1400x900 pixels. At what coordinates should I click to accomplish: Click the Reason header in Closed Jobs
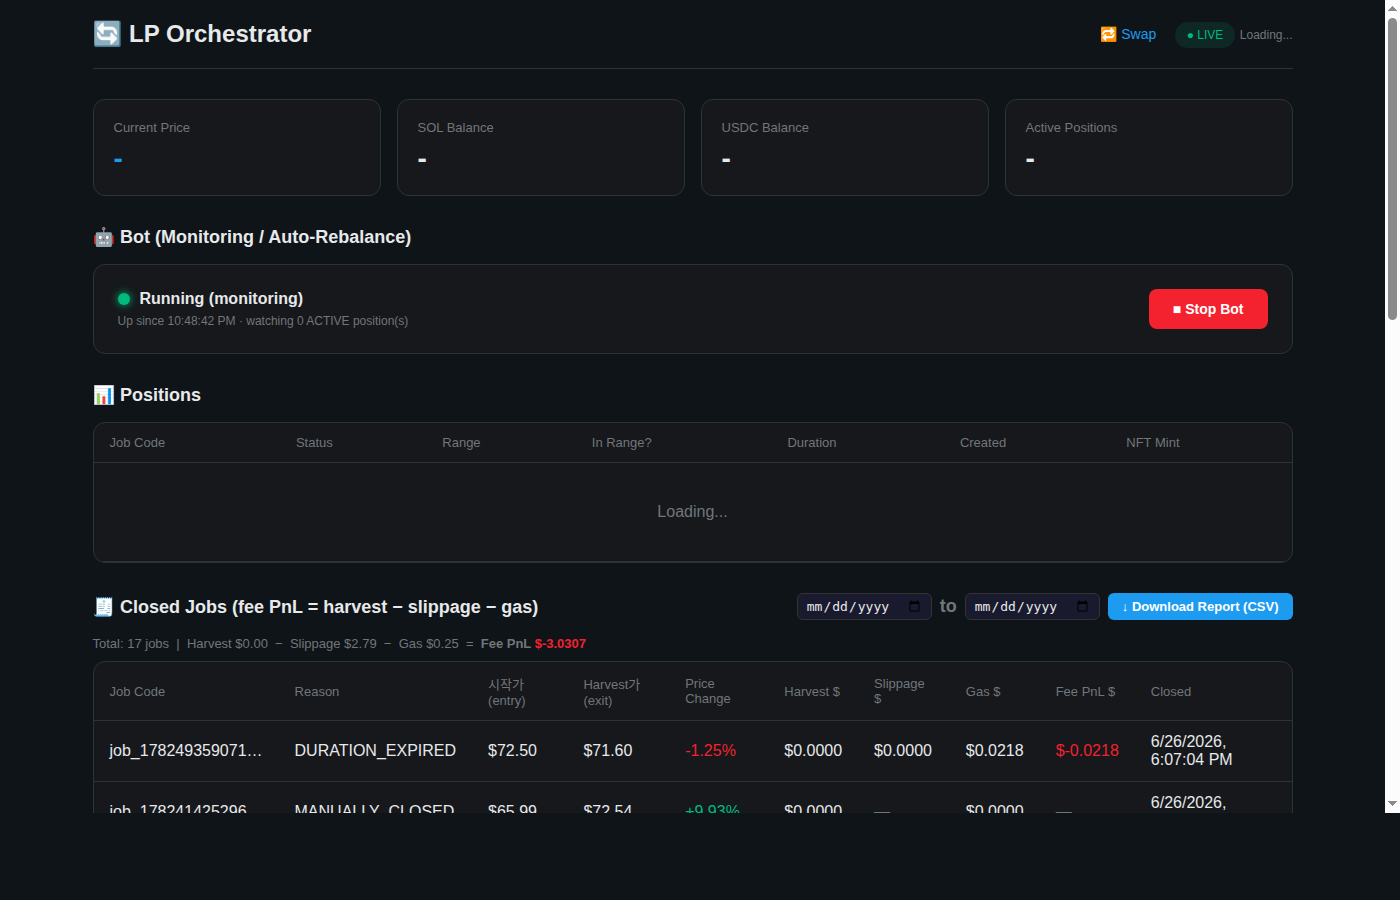[x=317, y=692]
